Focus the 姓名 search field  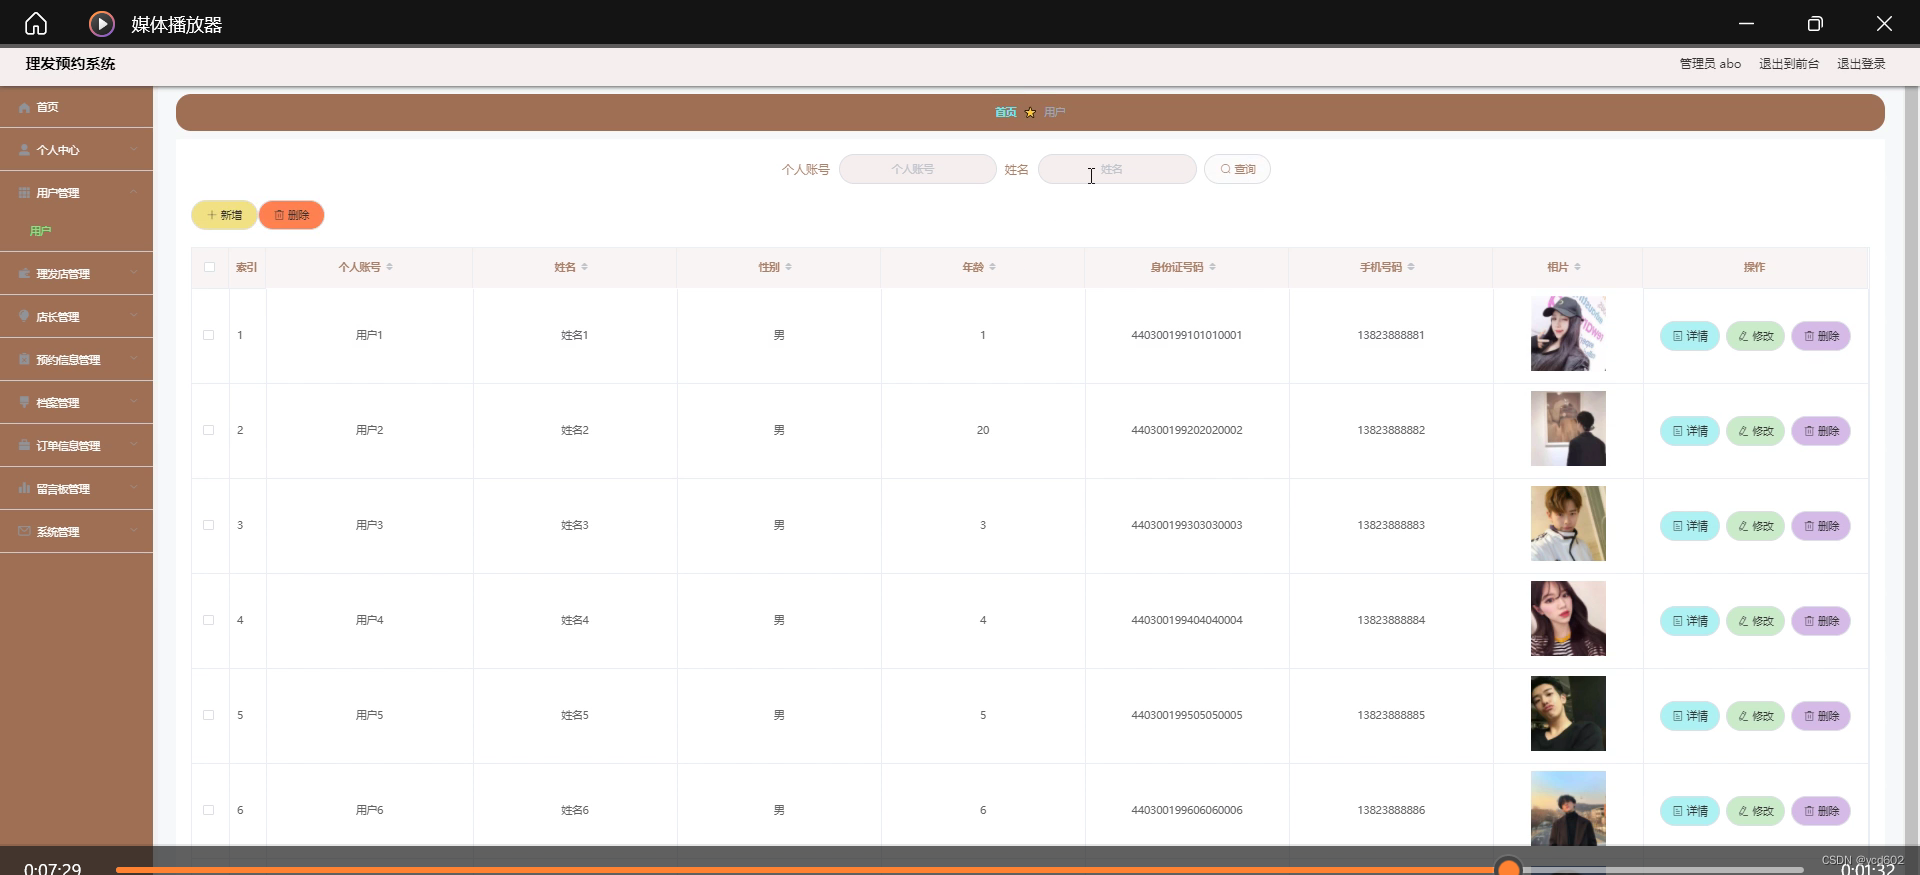tap(1117, 169)
